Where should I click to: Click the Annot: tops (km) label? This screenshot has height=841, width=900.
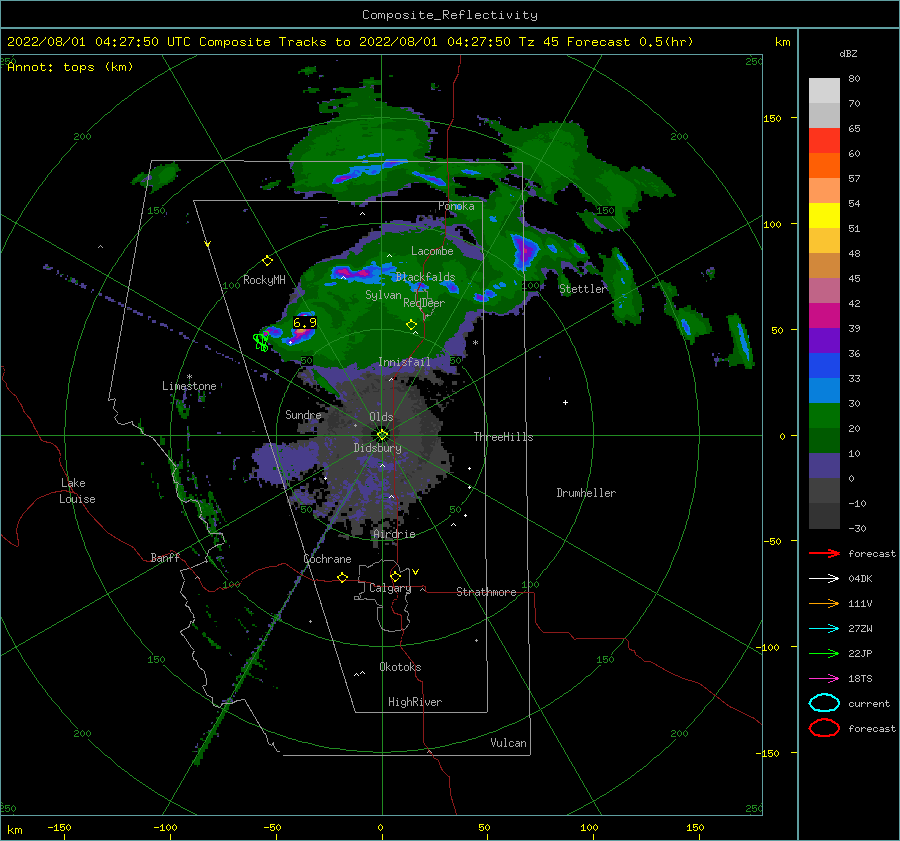click(70, 67)
